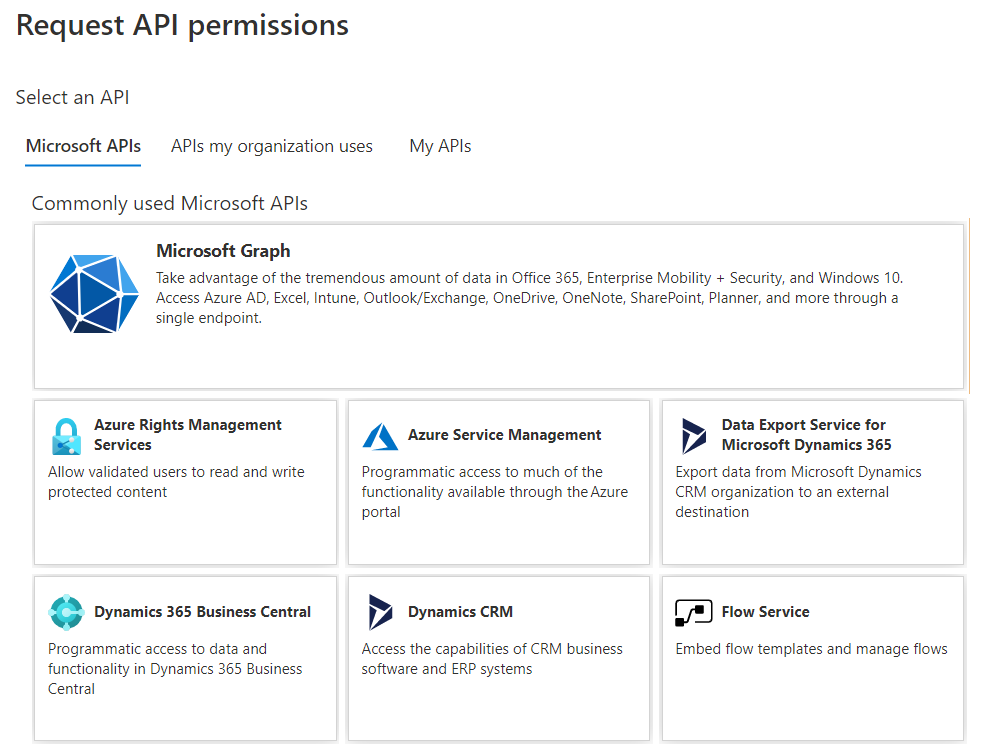Click the Microsoft Graph polyhedron icon
This screenshot has height=748, width=991.
coord(94,294)
